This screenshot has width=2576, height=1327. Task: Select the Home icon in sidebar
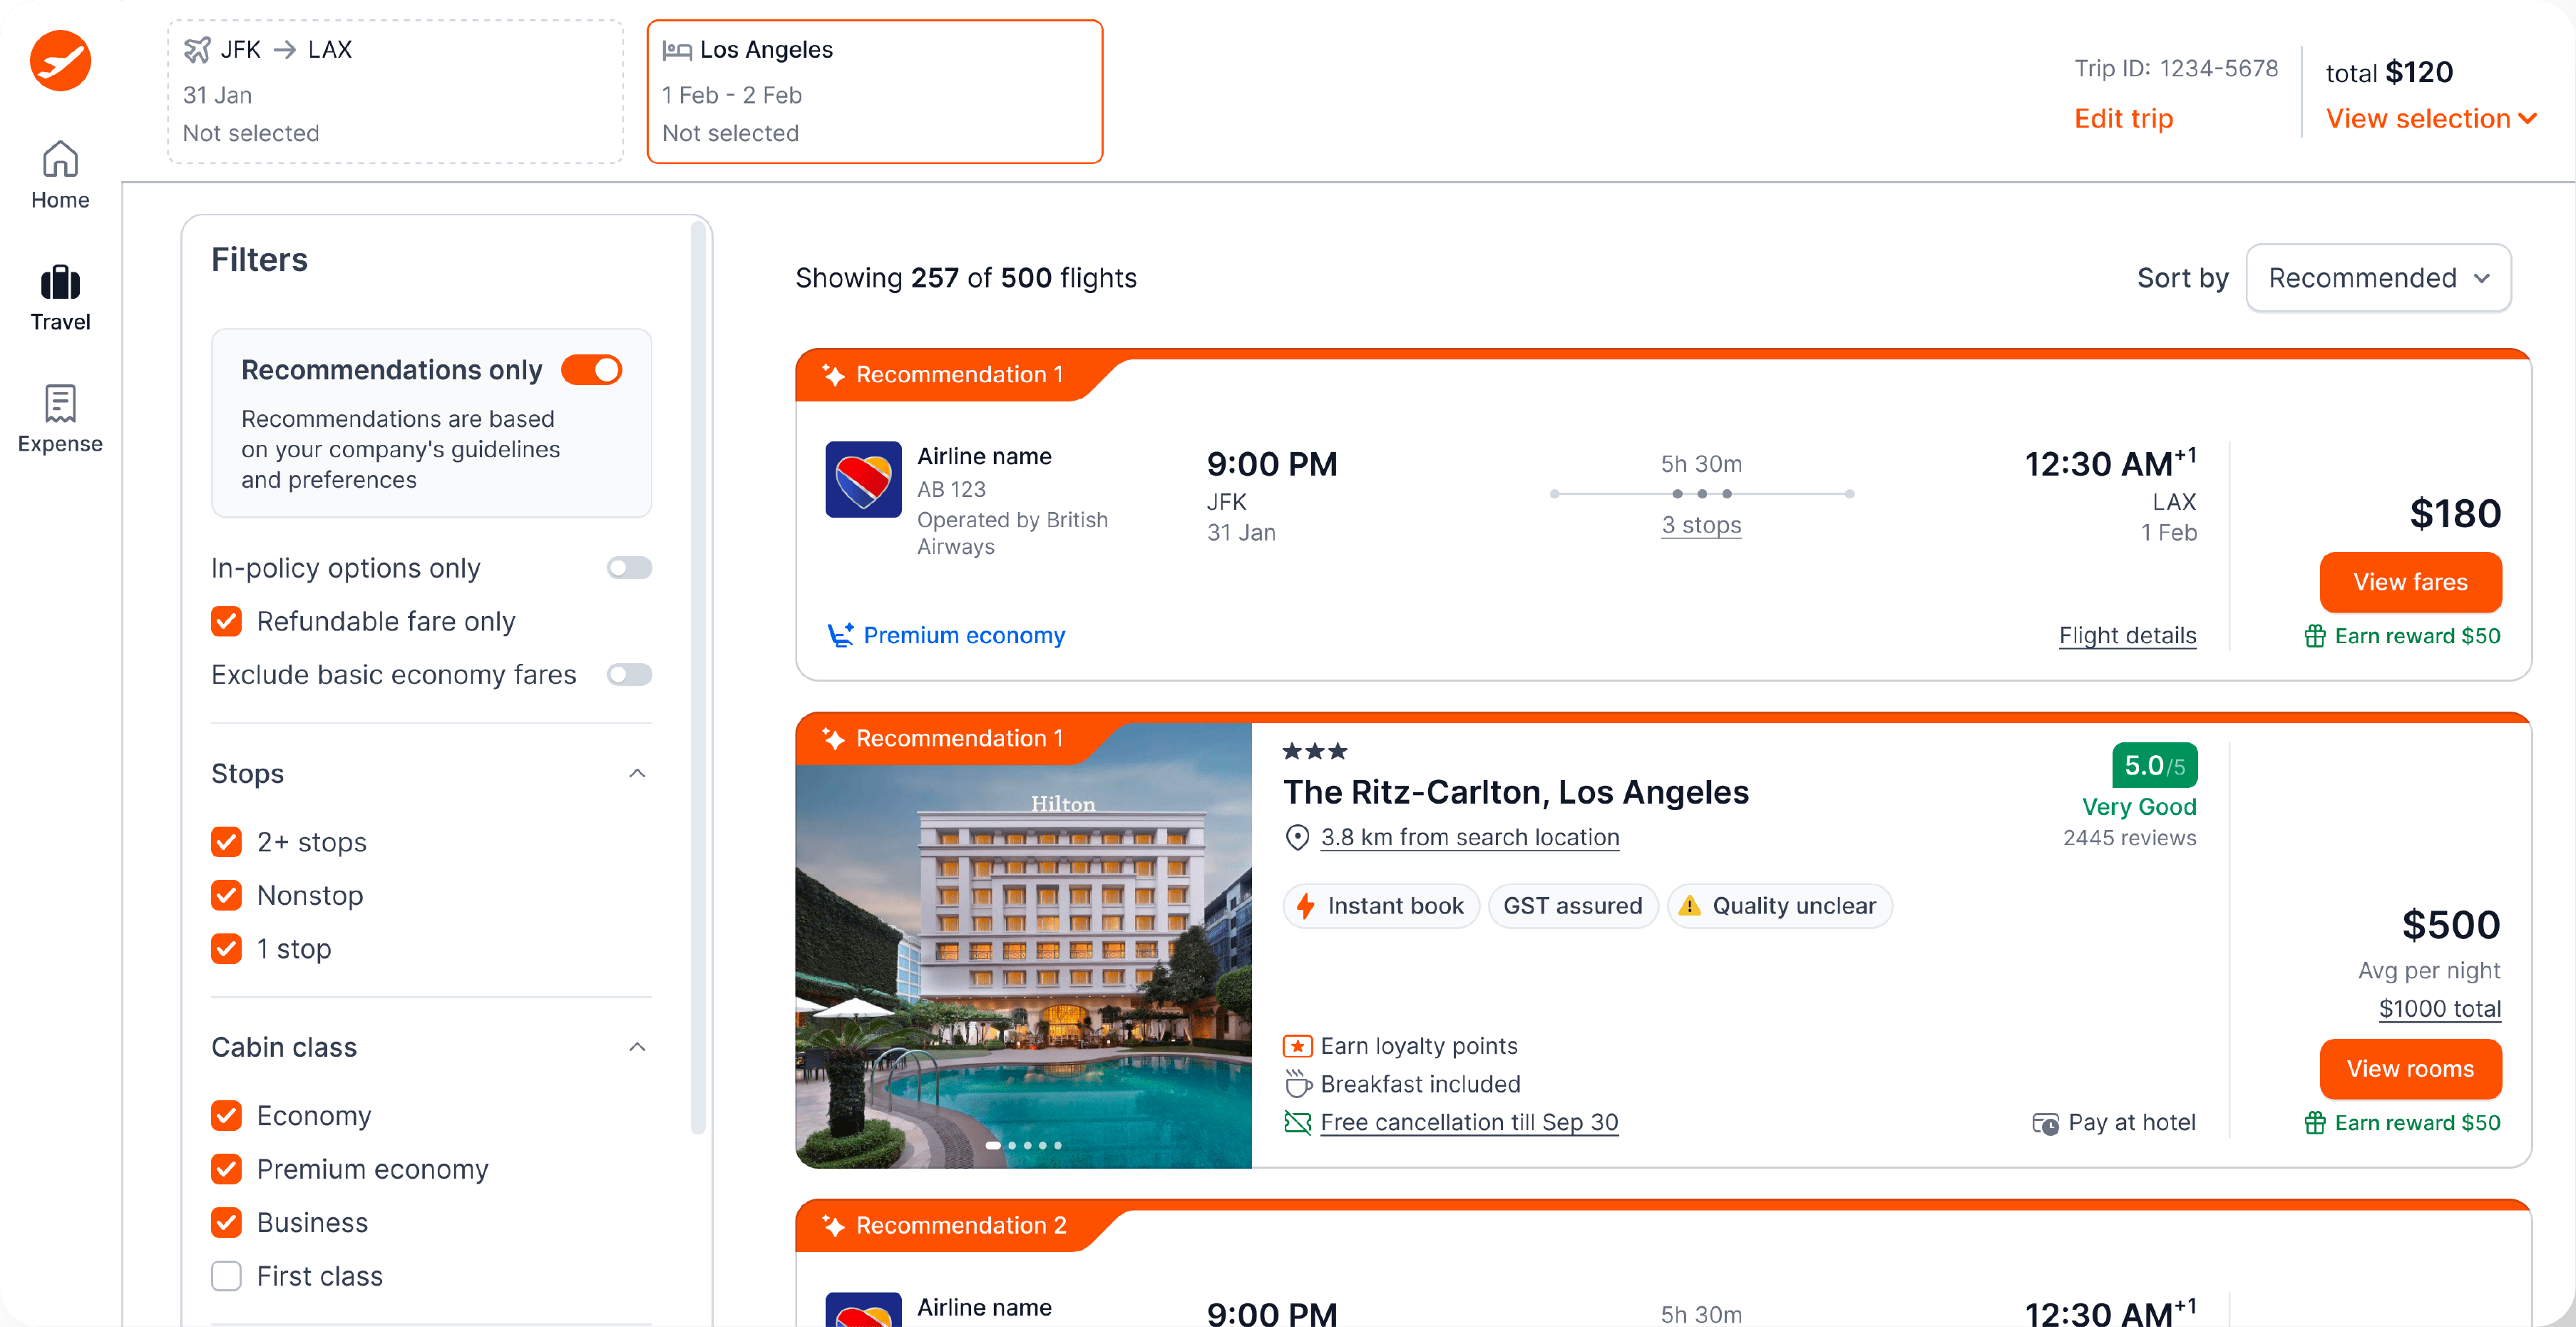tap(60, 160)
